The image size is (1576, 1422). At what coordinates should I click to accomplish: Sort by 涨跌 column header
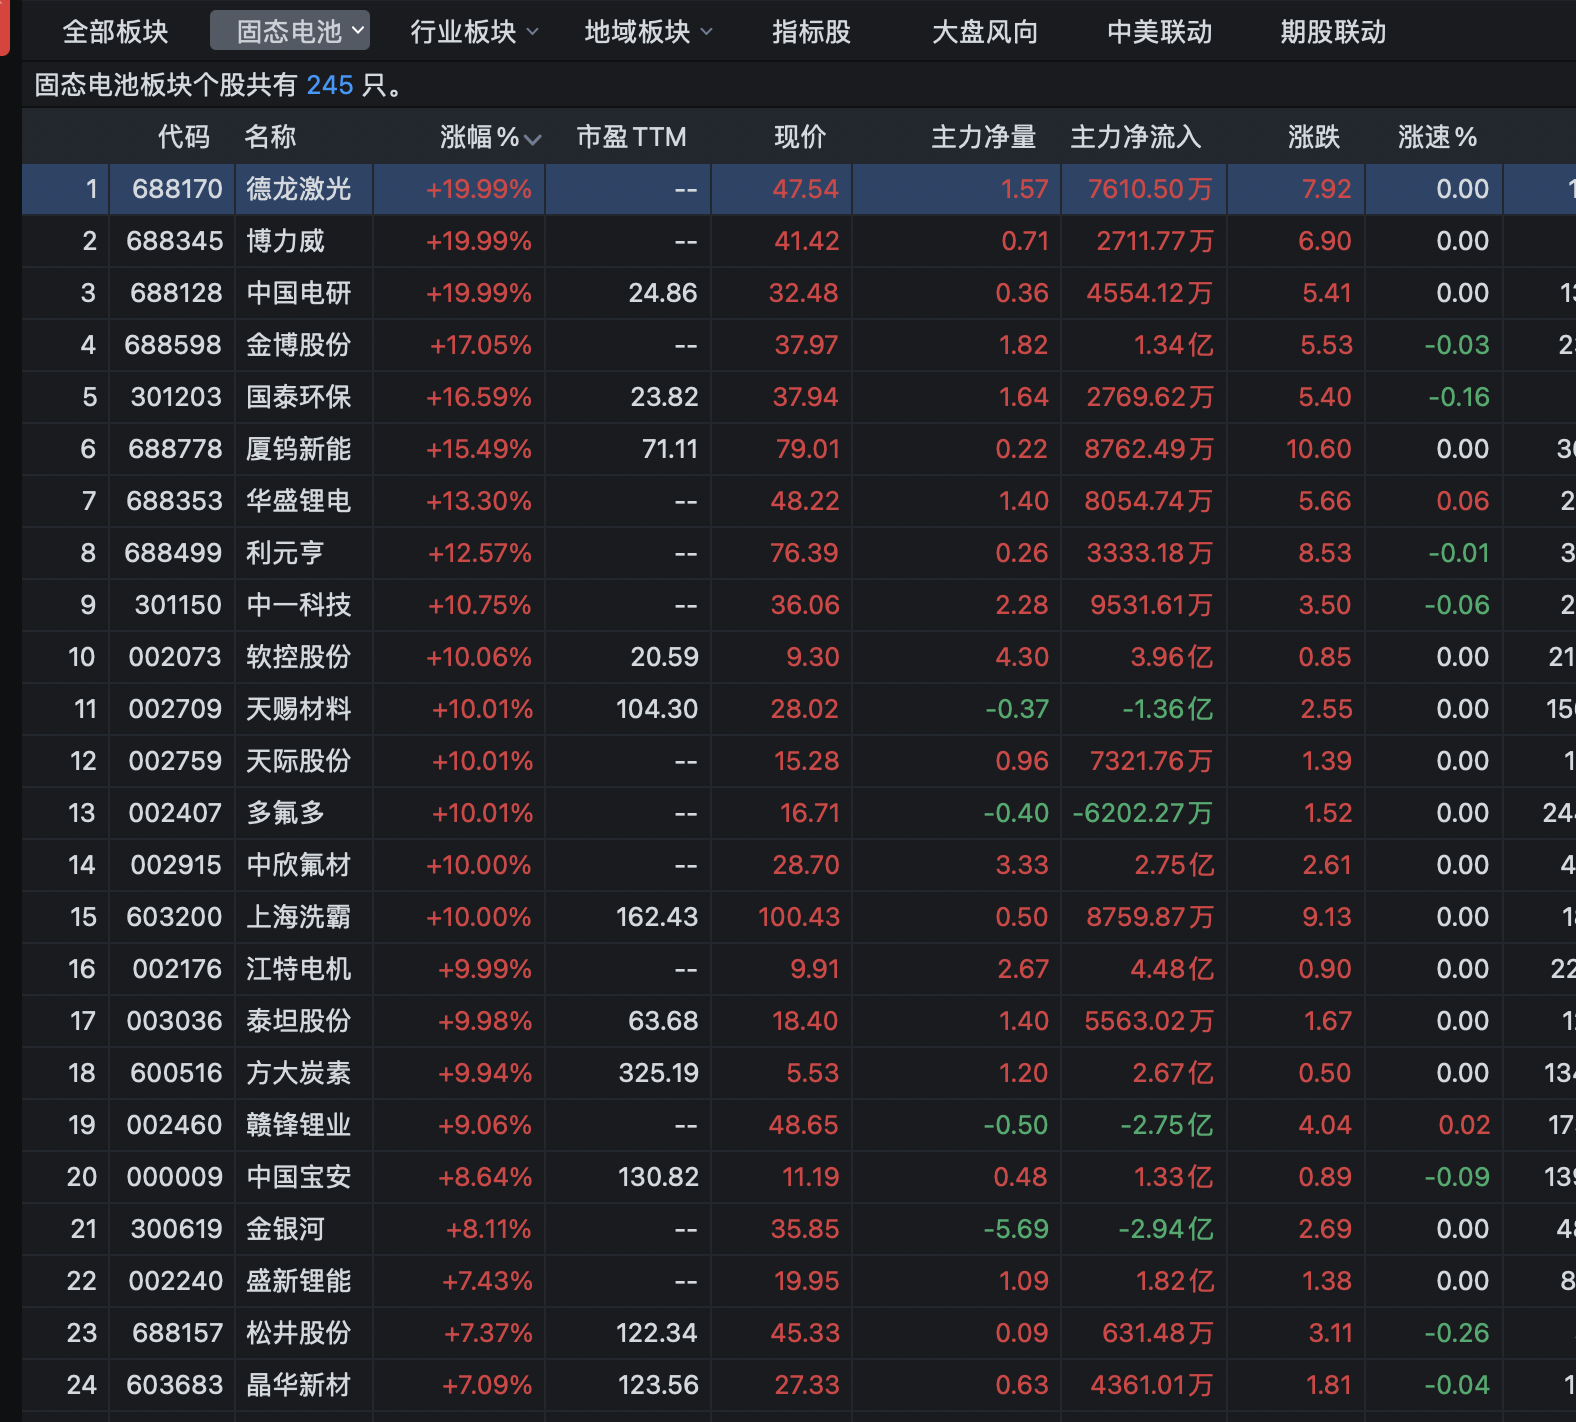[x=1314, y=137]
